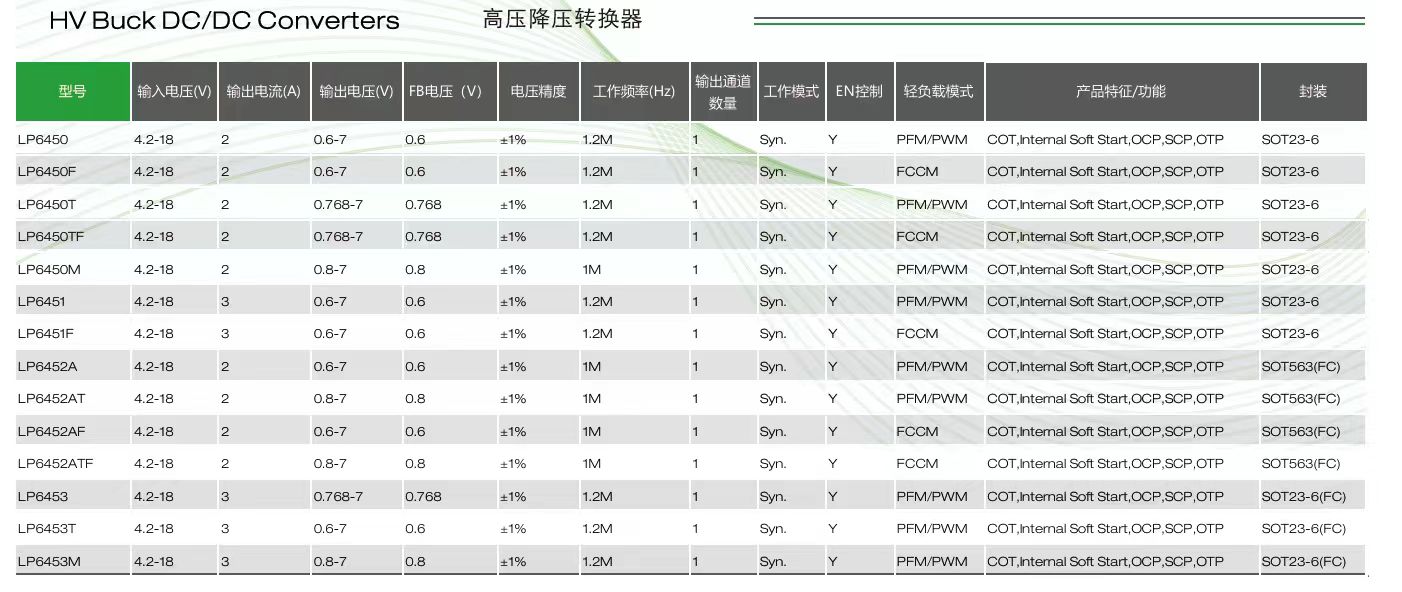Select model cell LP6450F

[47, 172]
